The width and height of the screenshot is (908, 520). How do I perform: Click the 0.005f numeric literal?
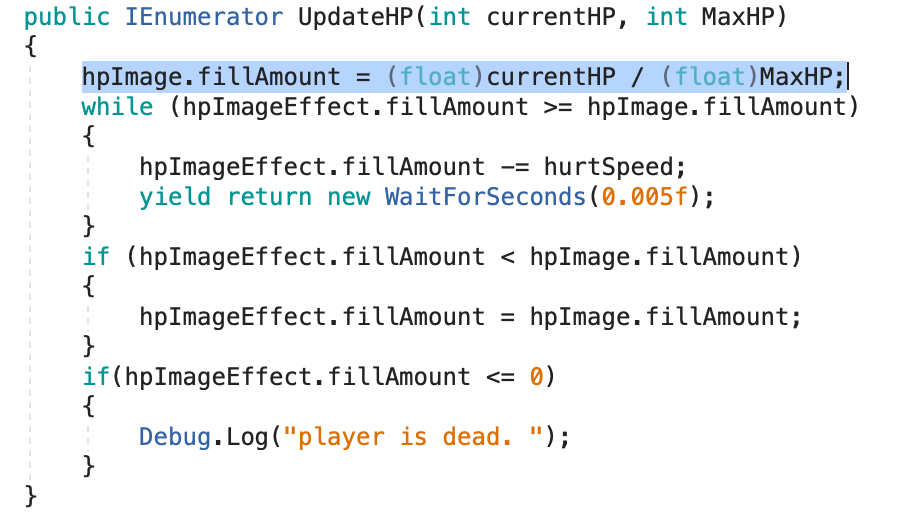click(x=647, y=197)
